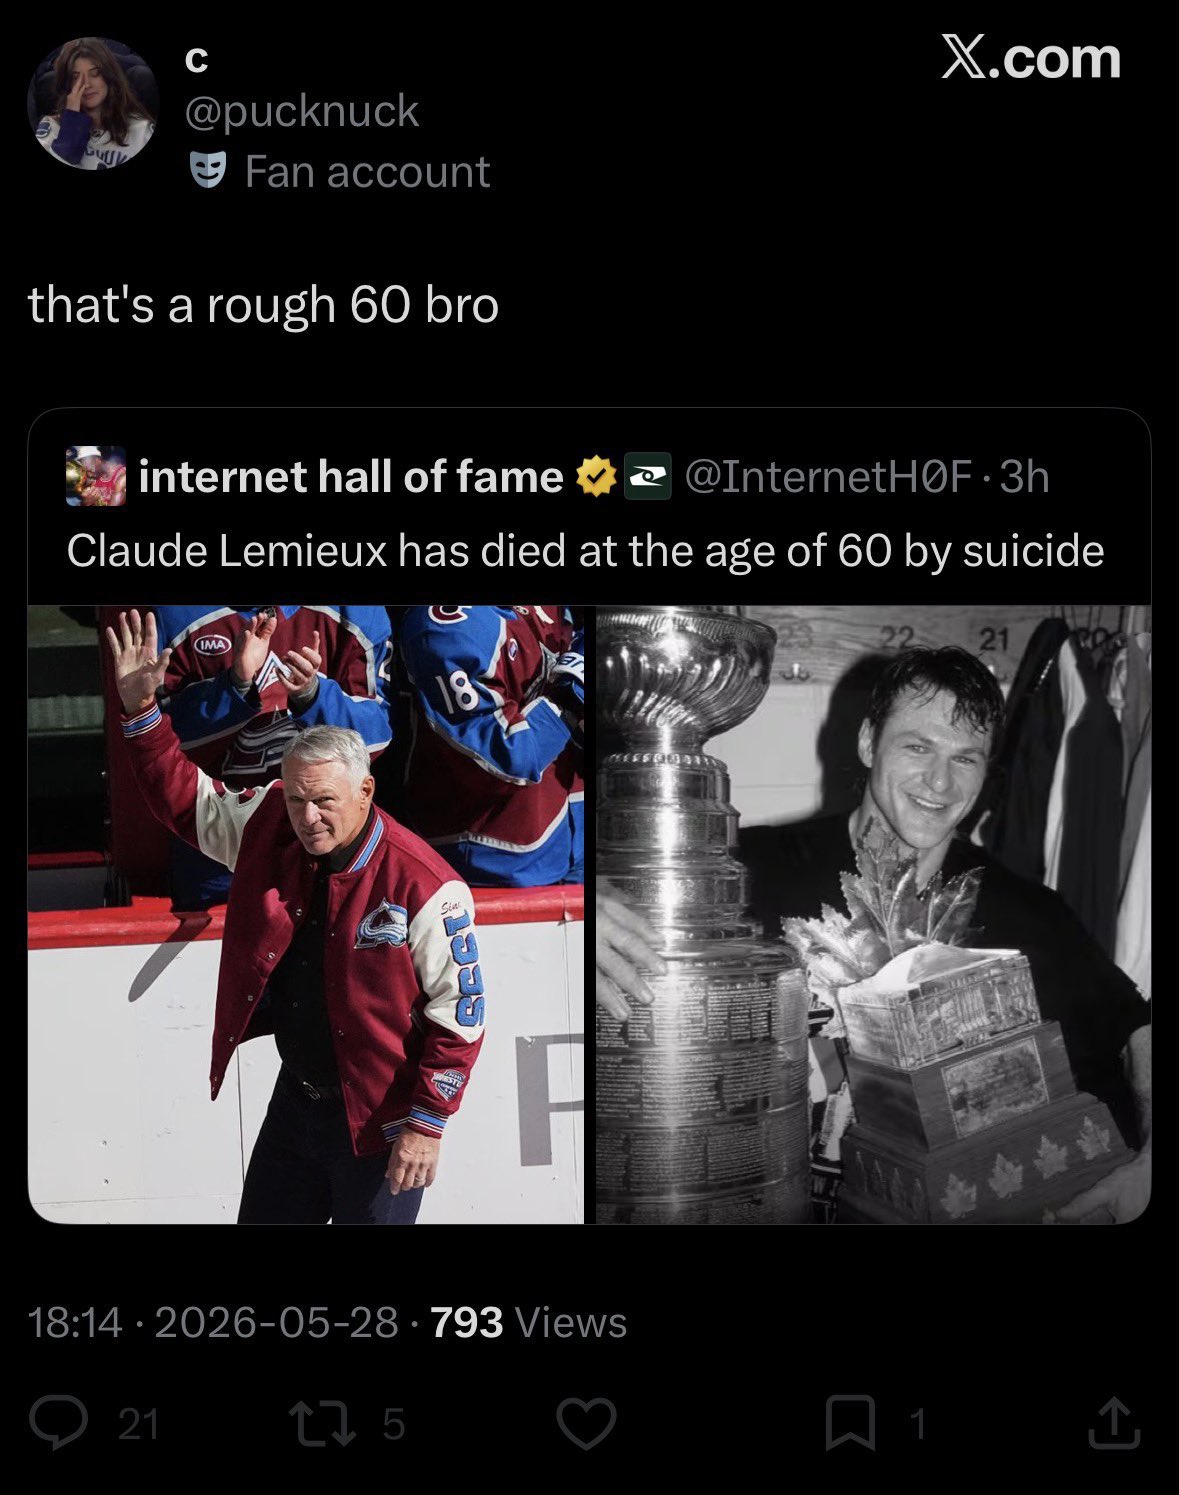
Task: Click the internet hall of fame name
Action: click(x=351, y=476)
